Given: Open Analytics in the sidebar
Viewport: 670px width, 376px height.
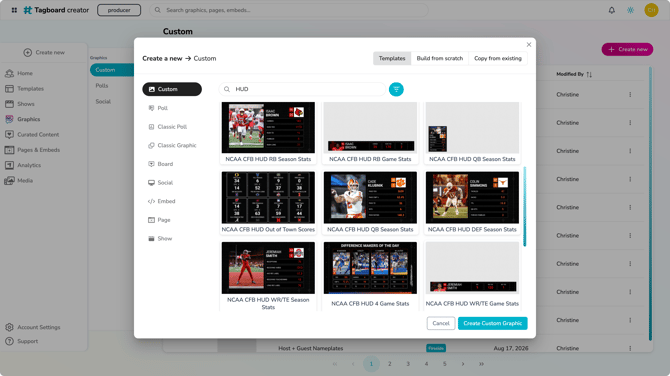Looking at the screenshot, I should (x=23, y=165).
